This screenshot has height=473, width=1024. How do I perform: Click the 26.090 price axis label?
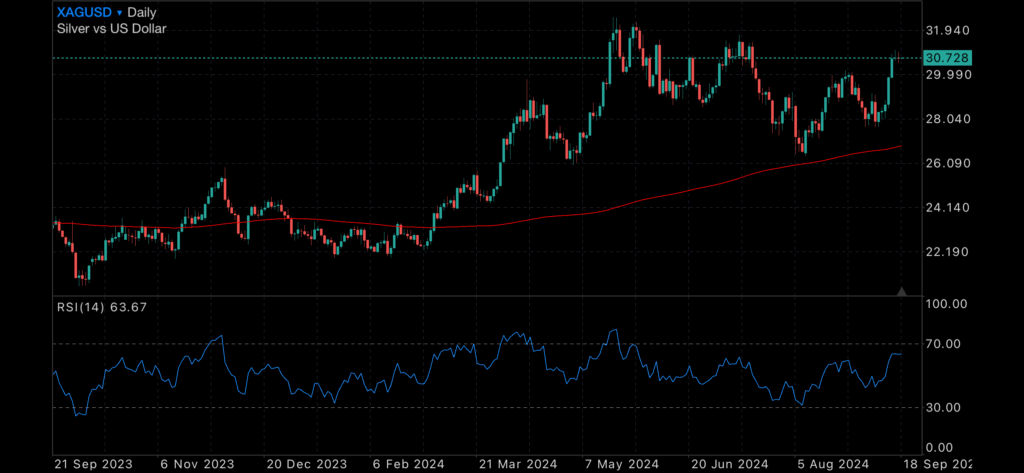(948, 163)
